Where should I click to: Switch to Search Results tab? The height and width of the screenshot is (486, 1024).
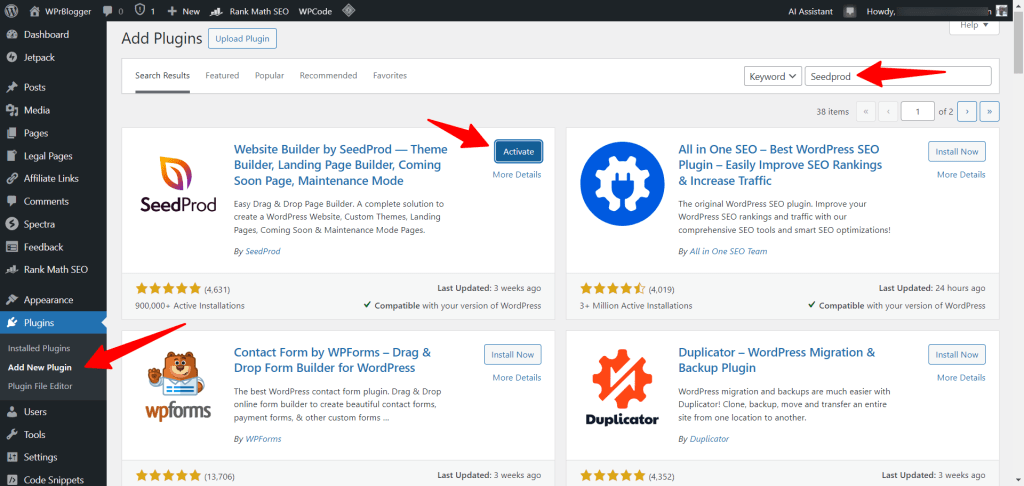(x=163, y=76)
